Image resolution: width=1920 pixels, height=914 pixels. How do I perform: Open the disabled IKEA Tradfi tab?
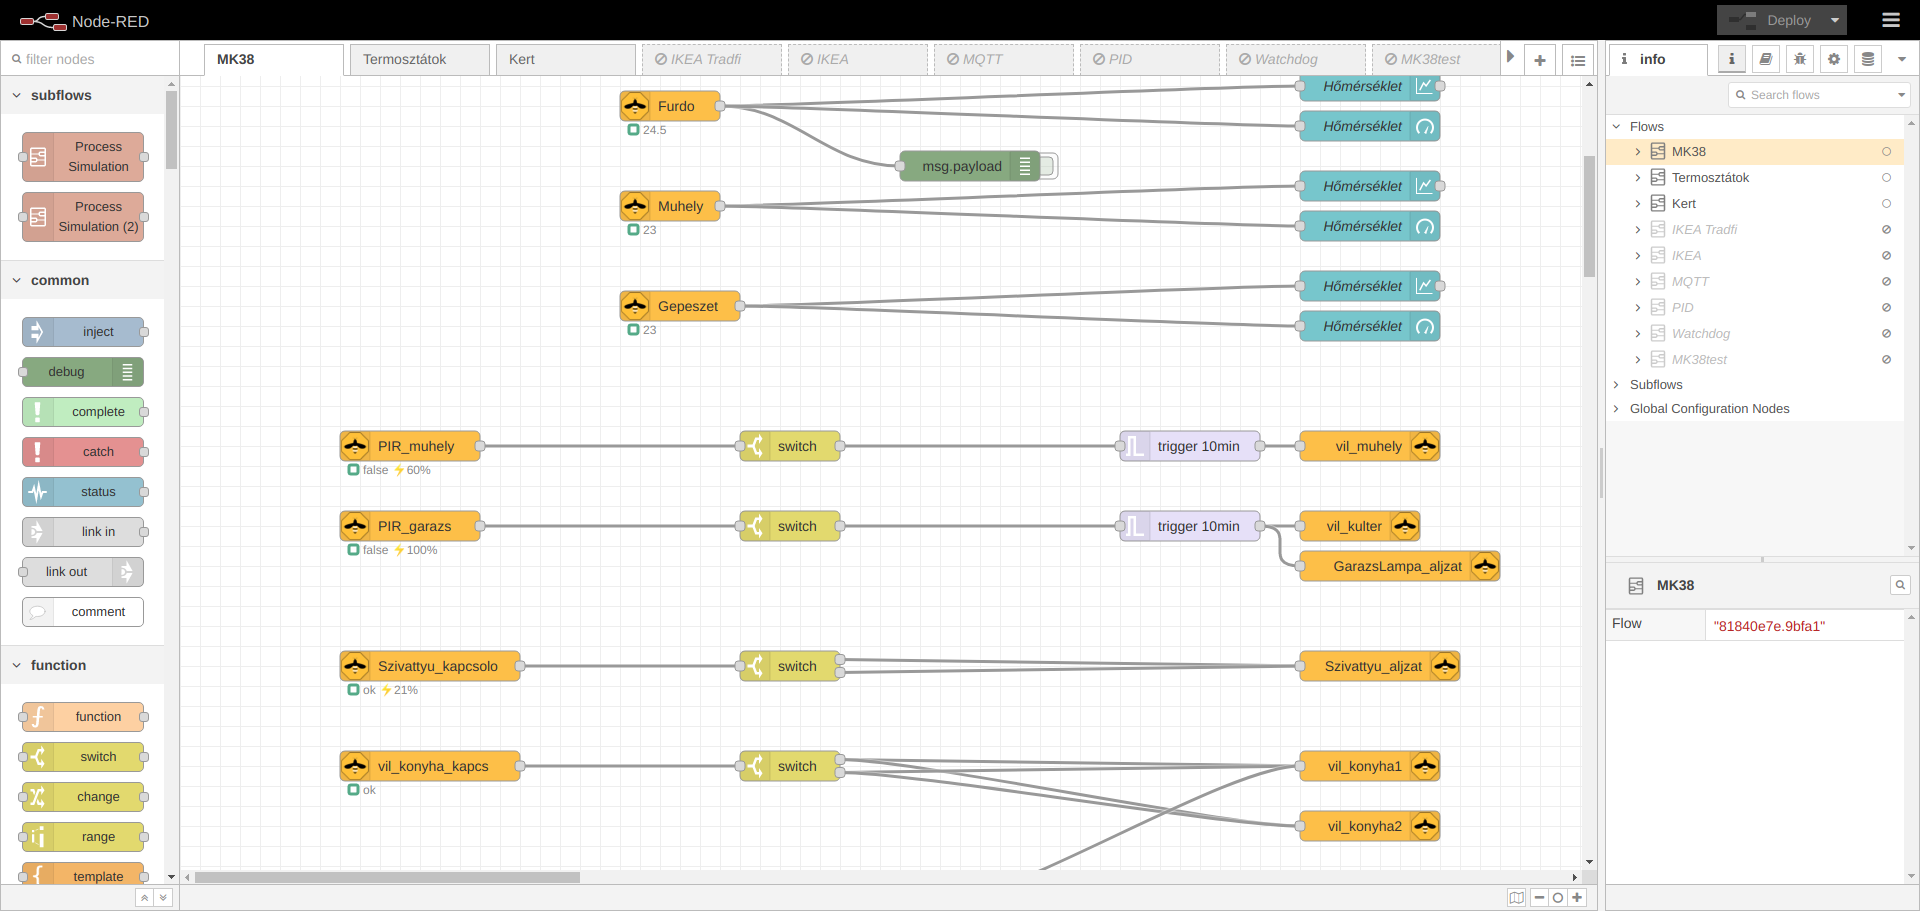(712, 60)
